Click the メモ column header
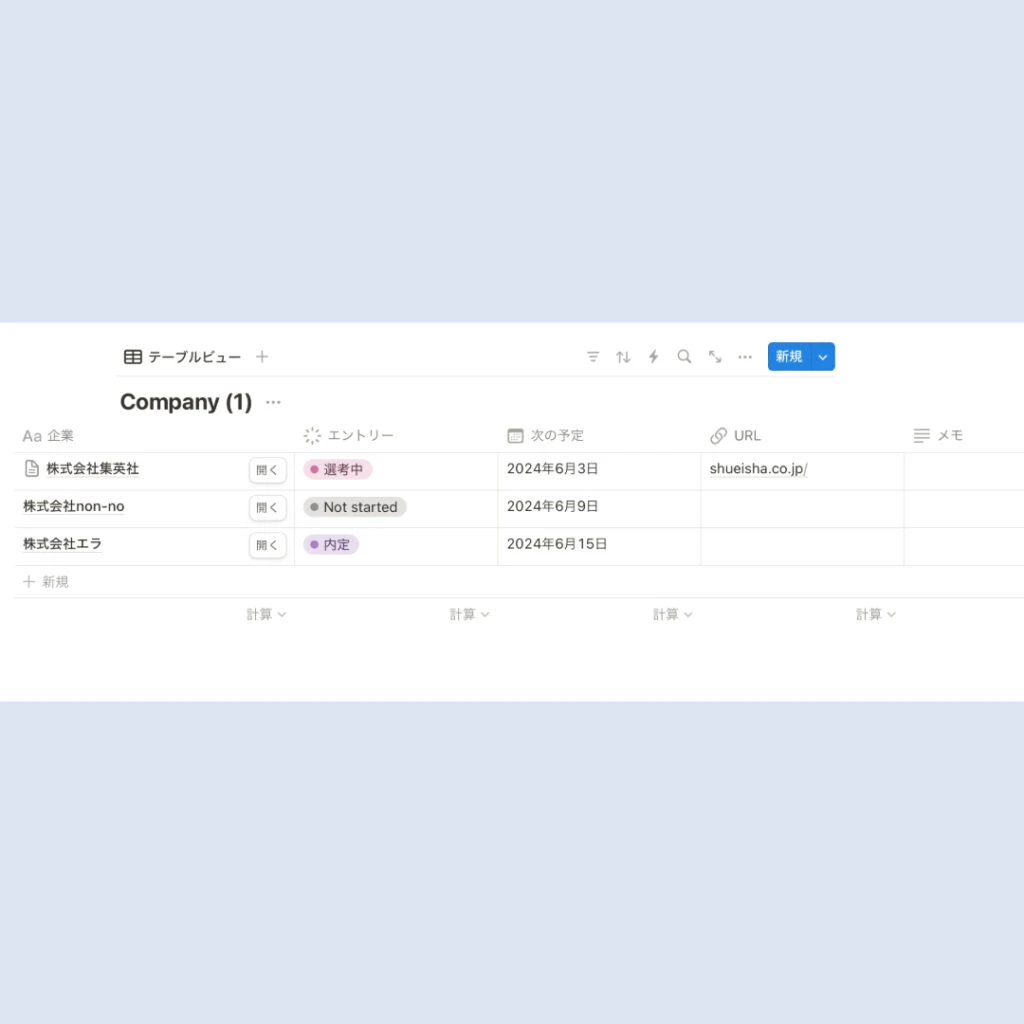The height and width of the screenshot is (1024, 1024). coord(965,436)
